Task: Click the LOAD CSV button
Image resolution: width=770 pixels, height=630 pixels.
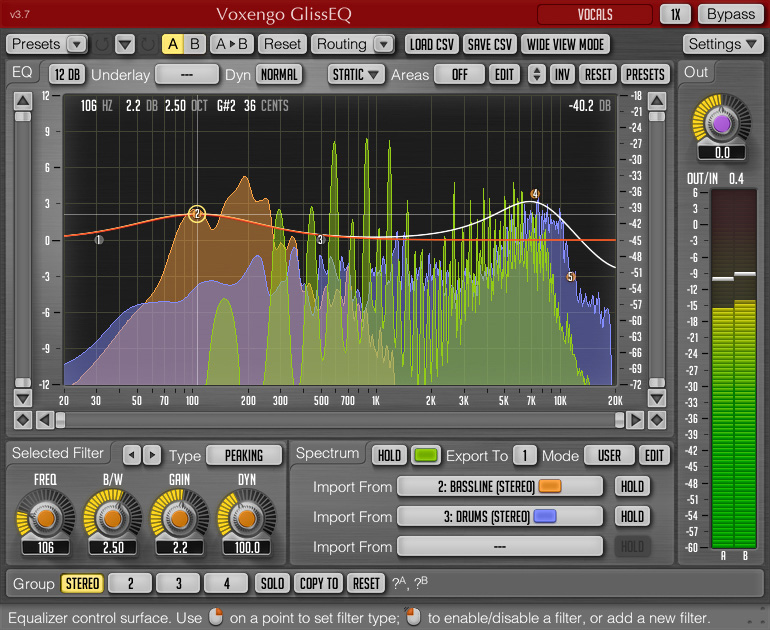Action: [x=432, y=44]
